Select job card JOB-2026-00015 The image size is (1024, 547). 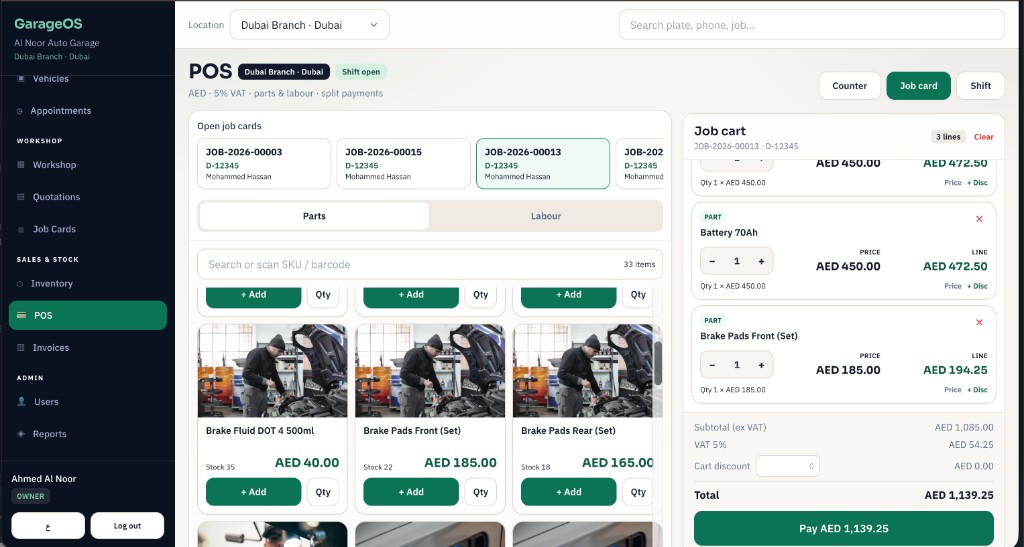(404, 163)
